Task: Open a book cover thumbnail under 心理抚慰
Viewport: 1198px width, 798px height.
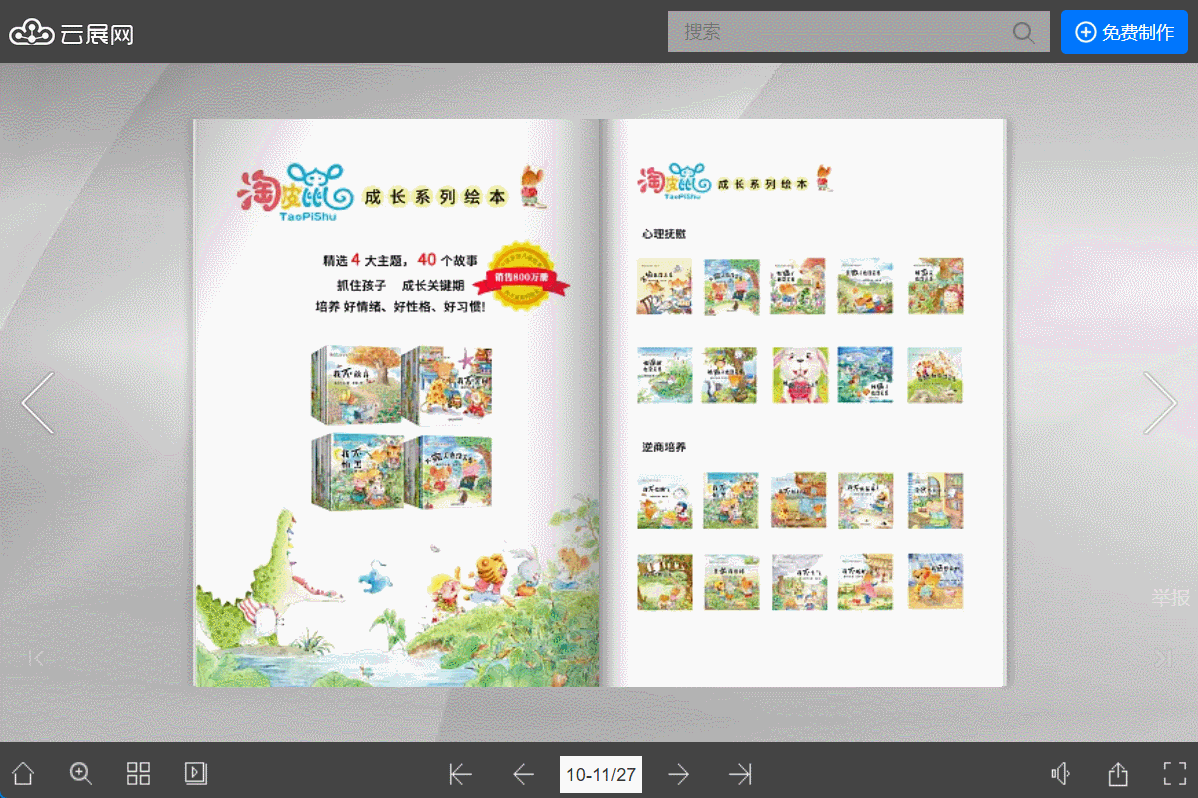Action: click(664, 285)
